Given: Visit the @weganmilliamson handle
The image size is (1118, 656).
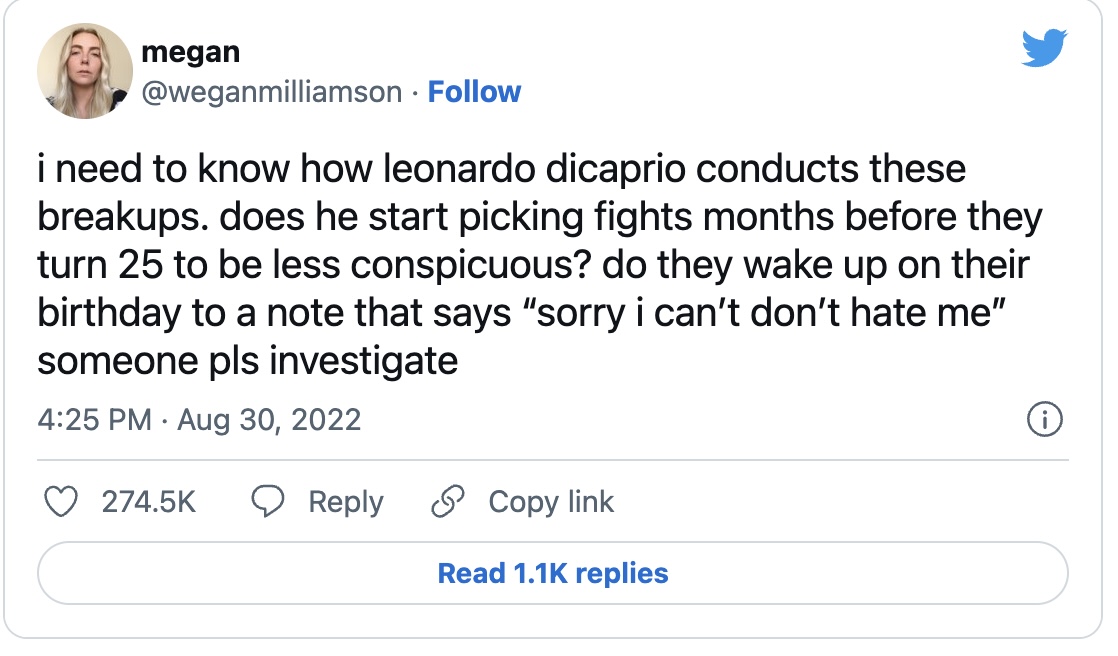Looking at the screenshot, I should pyautogui.click(x=272, y=92).
